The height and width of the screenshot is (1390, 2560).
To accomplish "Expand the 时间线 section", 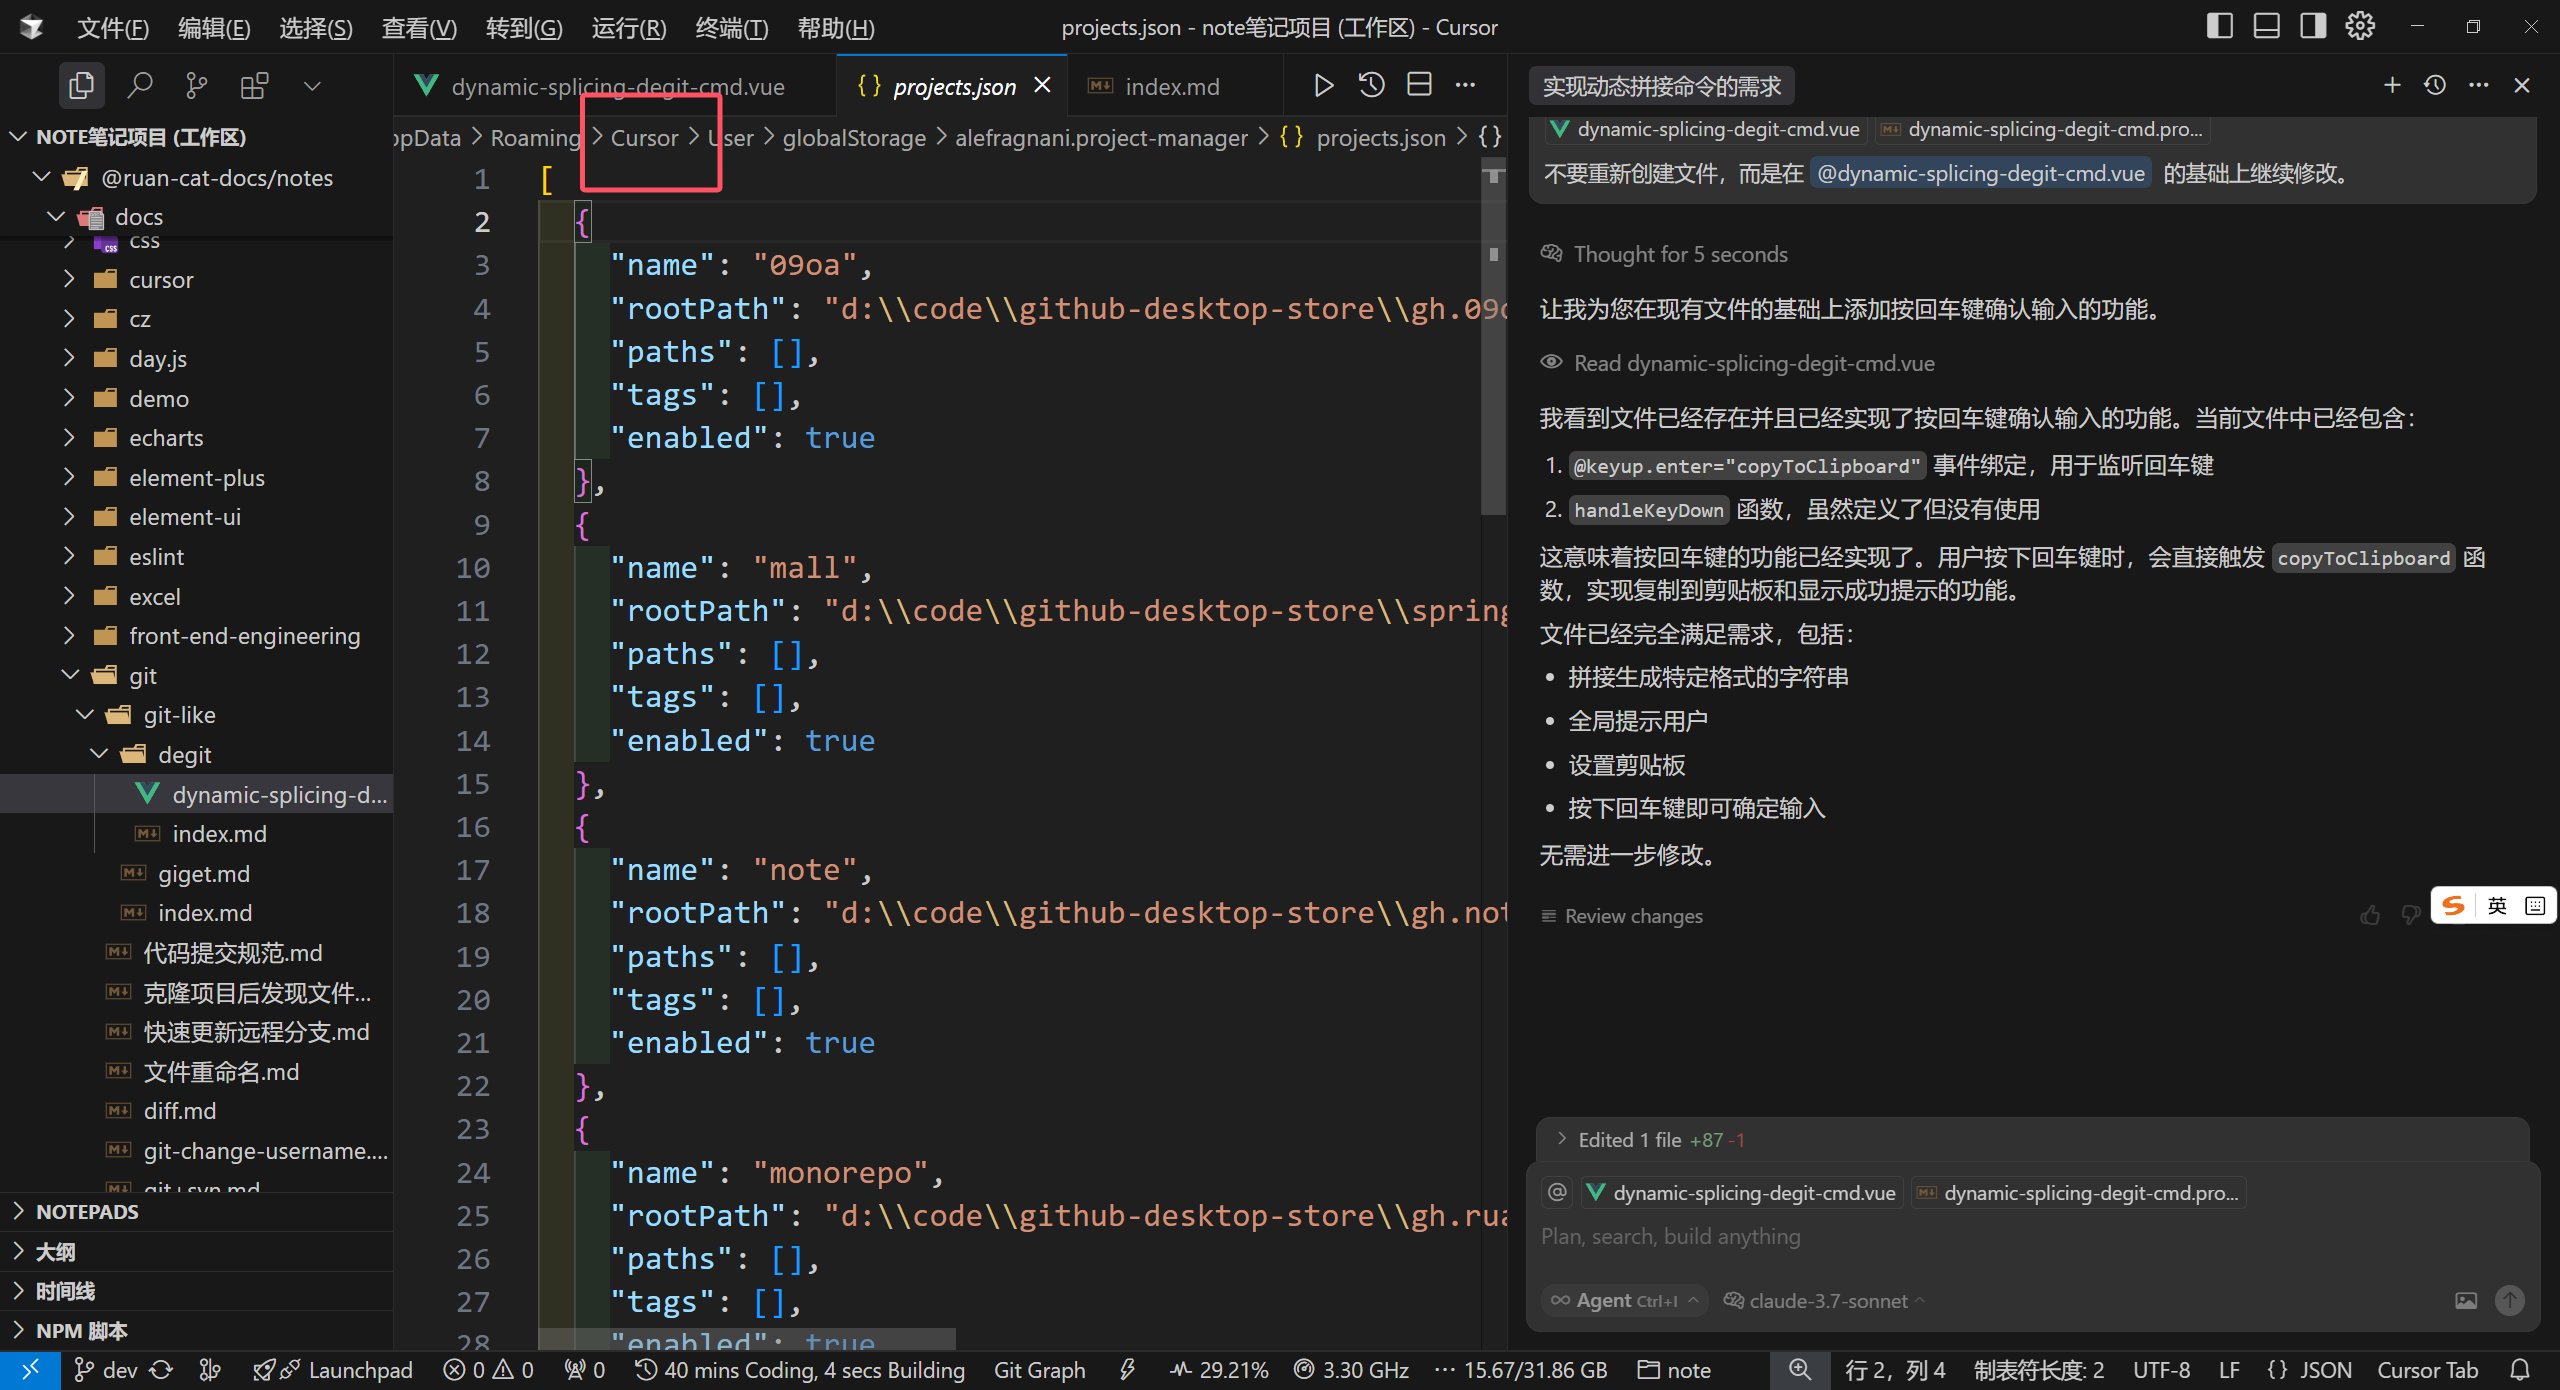I will coord(198,1291).
